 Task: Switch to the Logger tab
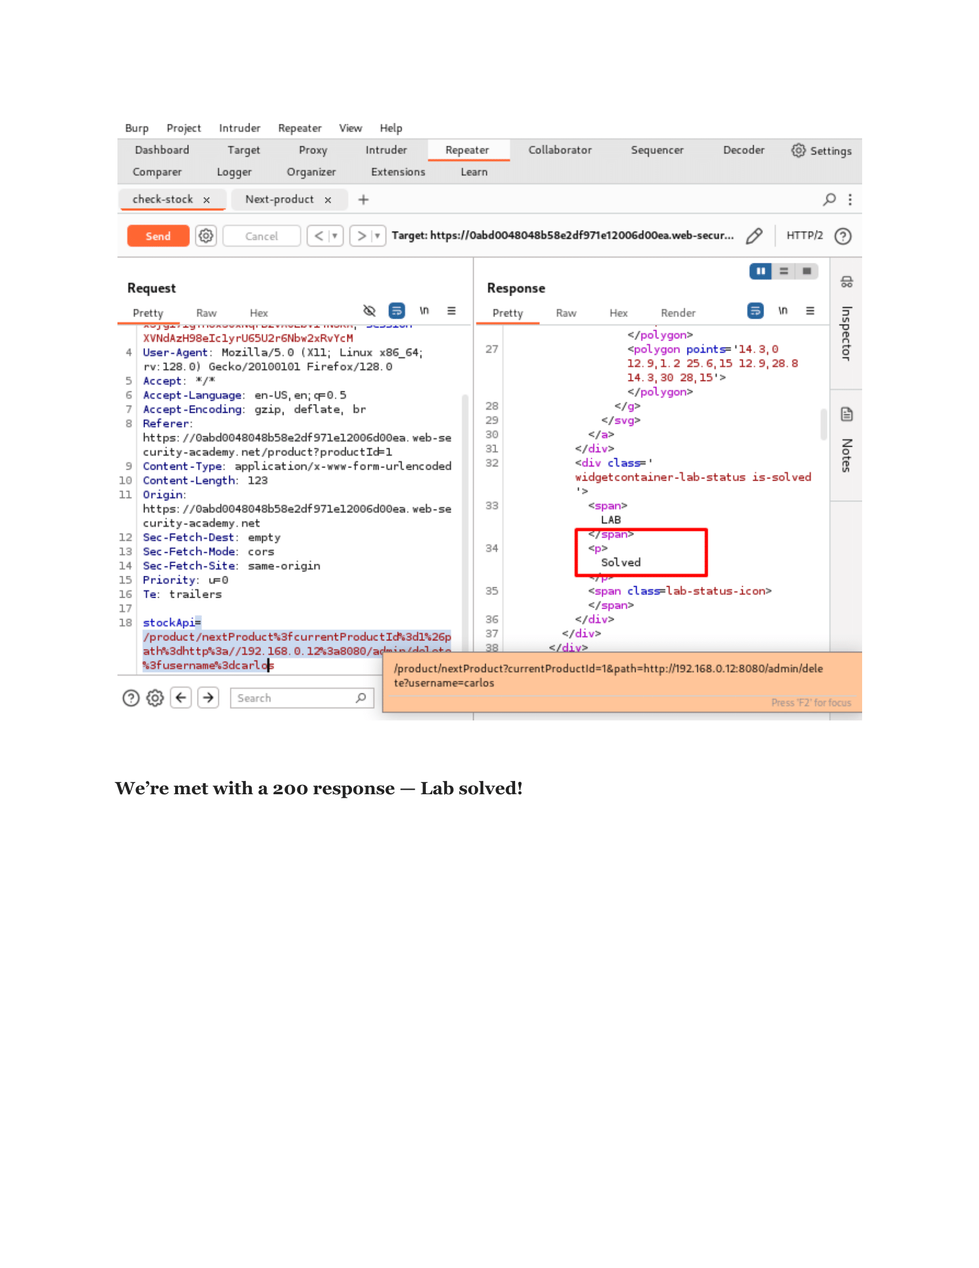coord(234,172)
